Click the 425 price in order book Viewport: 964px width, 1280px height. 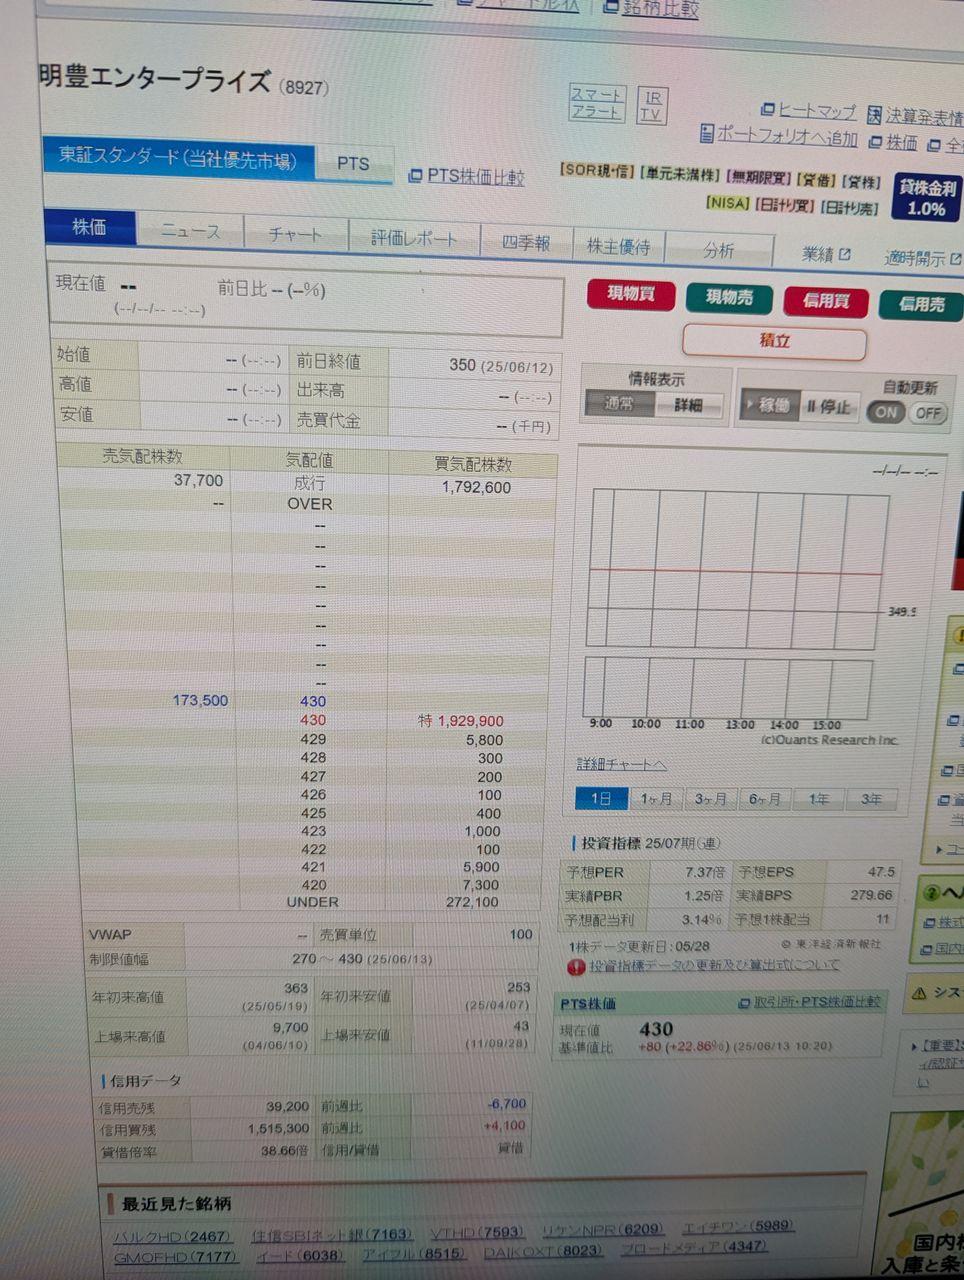pos(313,813)
